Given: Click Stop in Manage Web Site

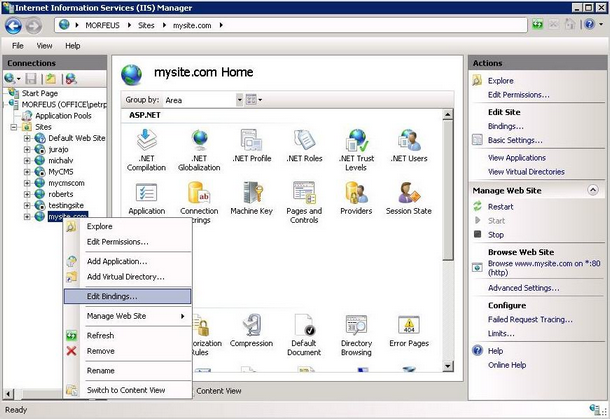Looking at the screenshot, I should 496,235.
